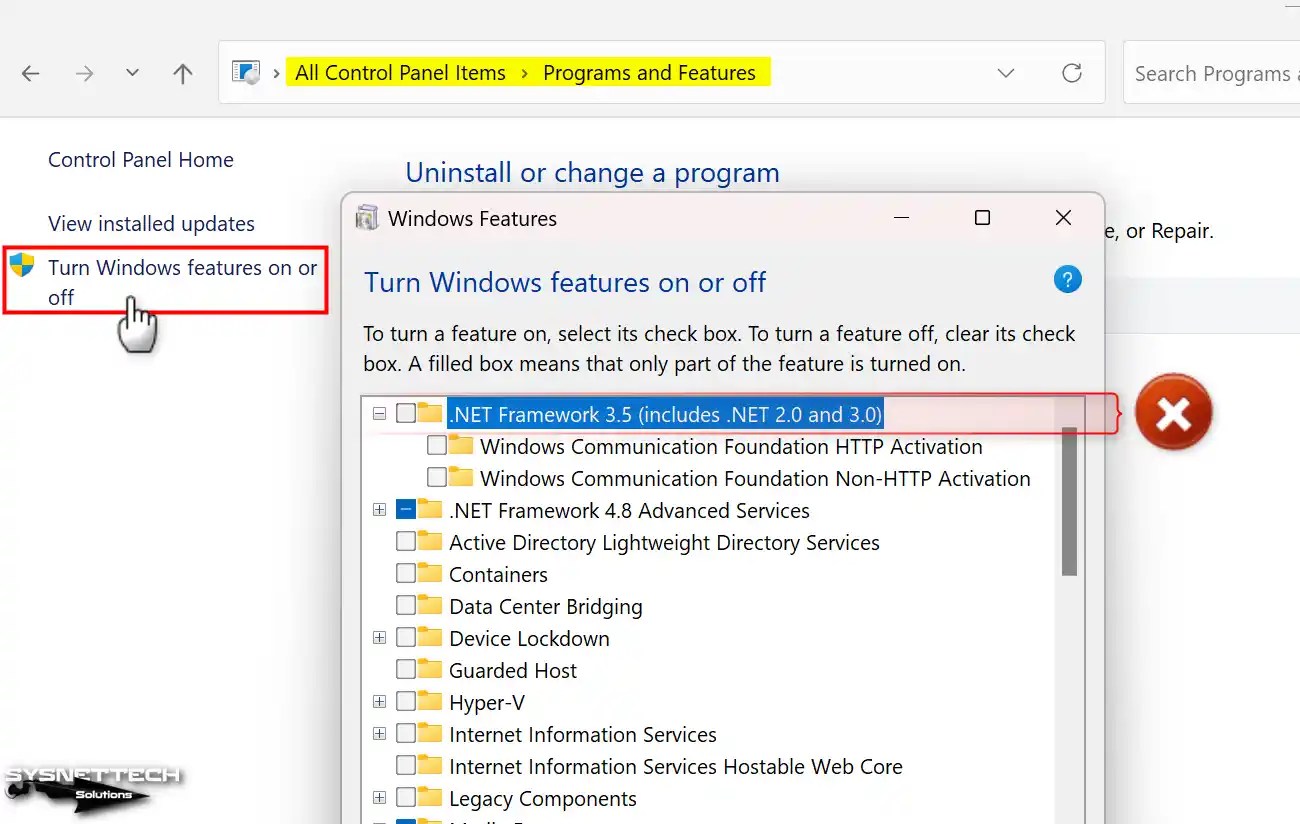Screen dimensions: 1300x824
Task: Select the Internet Information Services label
Action: click(583, 734)
